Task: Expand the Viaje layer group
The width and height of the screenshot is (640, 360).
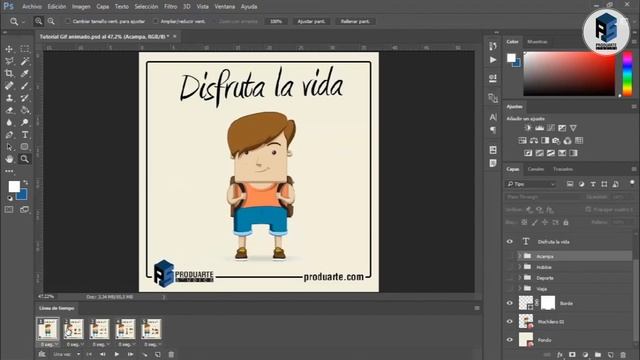Action: click(520, 289)
